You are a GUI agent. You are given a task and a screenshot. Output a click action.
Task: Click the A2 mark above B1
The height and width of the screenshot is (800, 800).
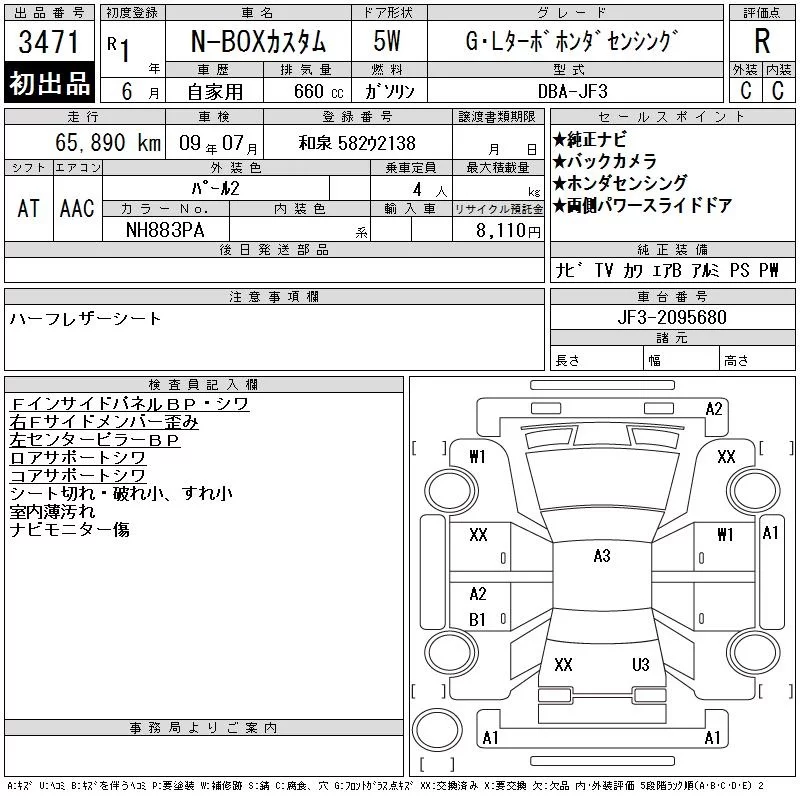pyautogui.click(x=478, y=594)
